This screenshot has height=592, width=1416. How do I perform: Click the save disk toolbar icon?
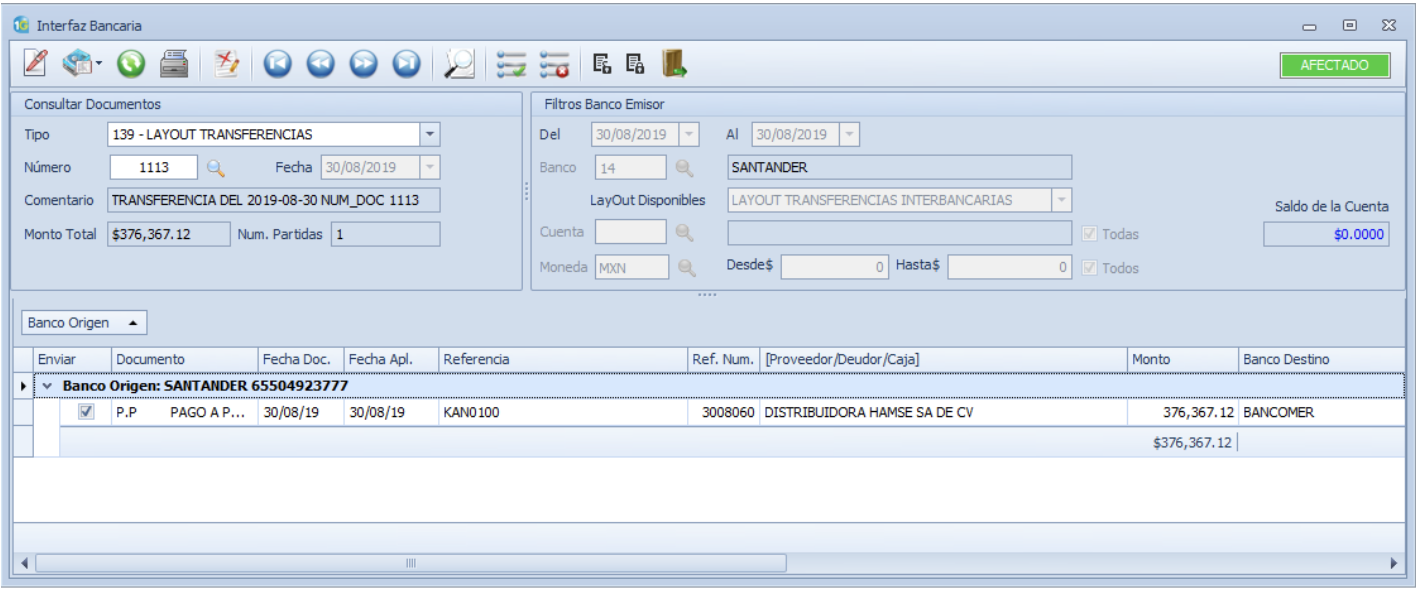(77, 65)
